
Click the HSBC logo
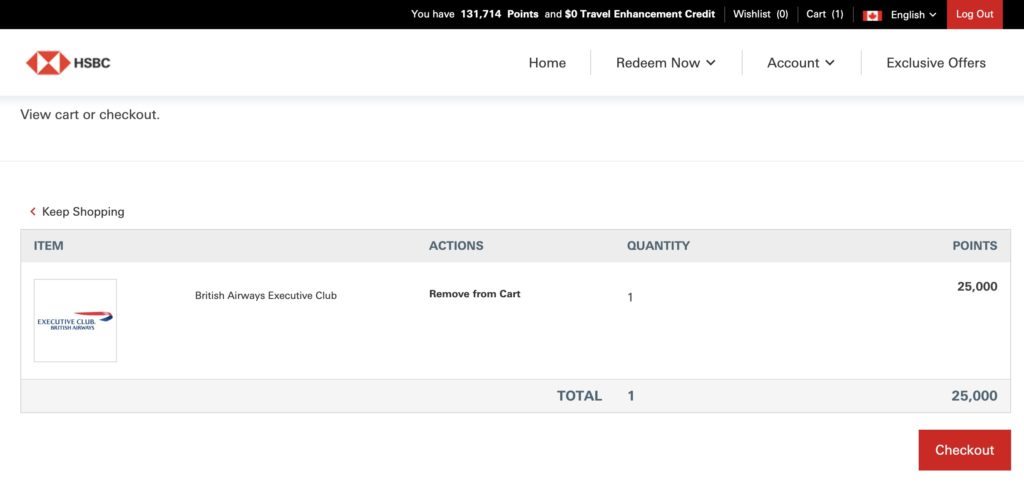click(x=68, y=63)
